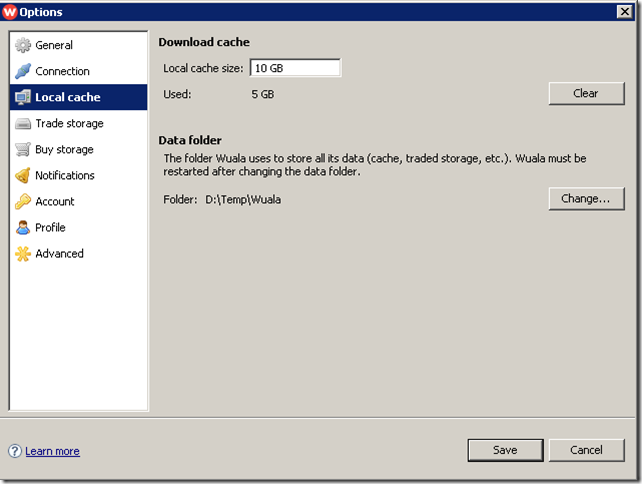Screen dimensions: 642x484
Task: Go to the Buy storage section
Action: pos(78,149)
